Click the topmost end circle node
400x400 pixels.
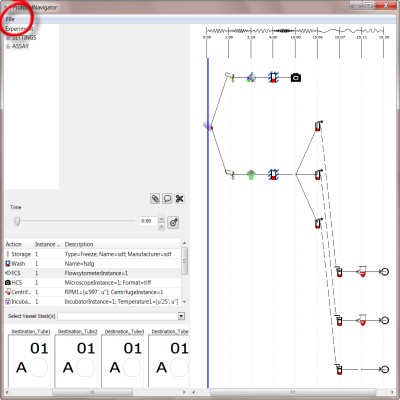(384, 272)
